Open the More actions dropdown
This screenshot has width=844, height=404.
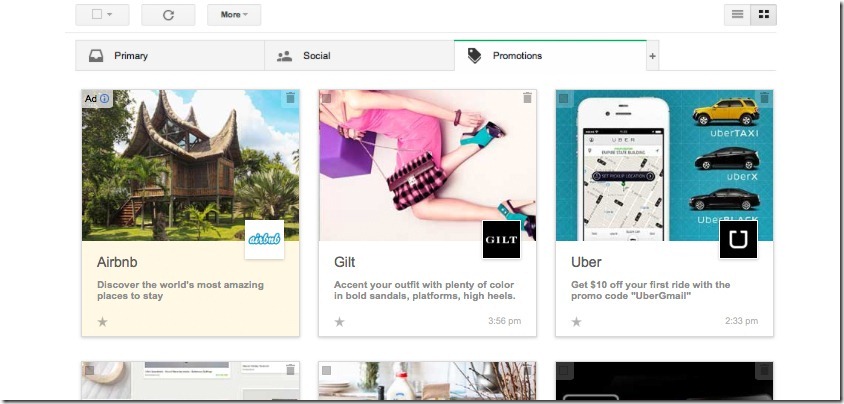[234, 15]
